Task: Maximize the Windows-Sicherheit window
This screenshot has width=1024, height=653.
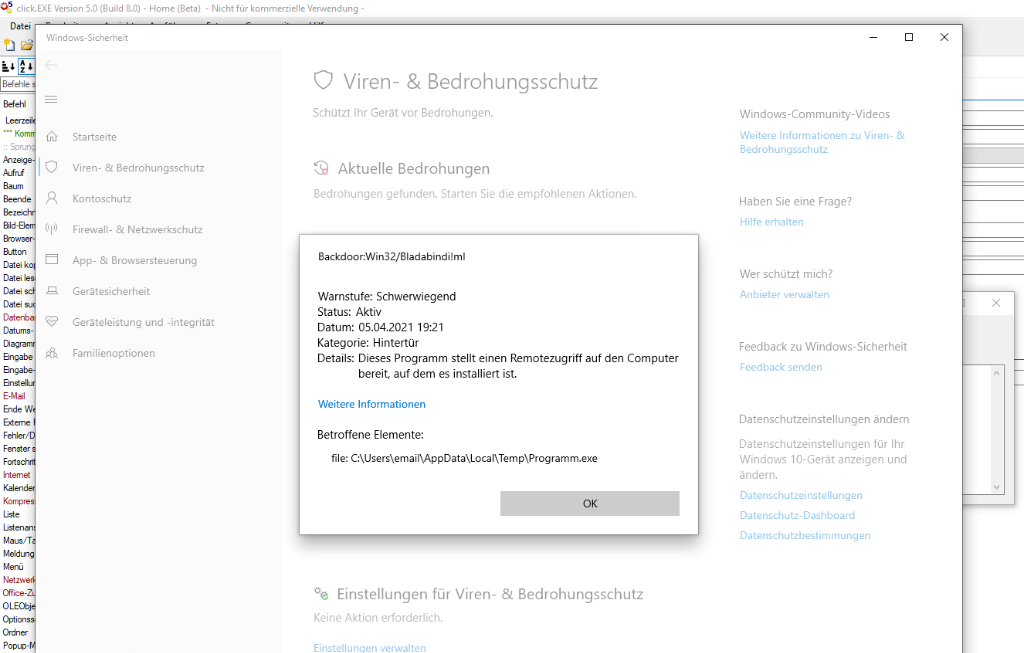Action: [x=908, y=37]
